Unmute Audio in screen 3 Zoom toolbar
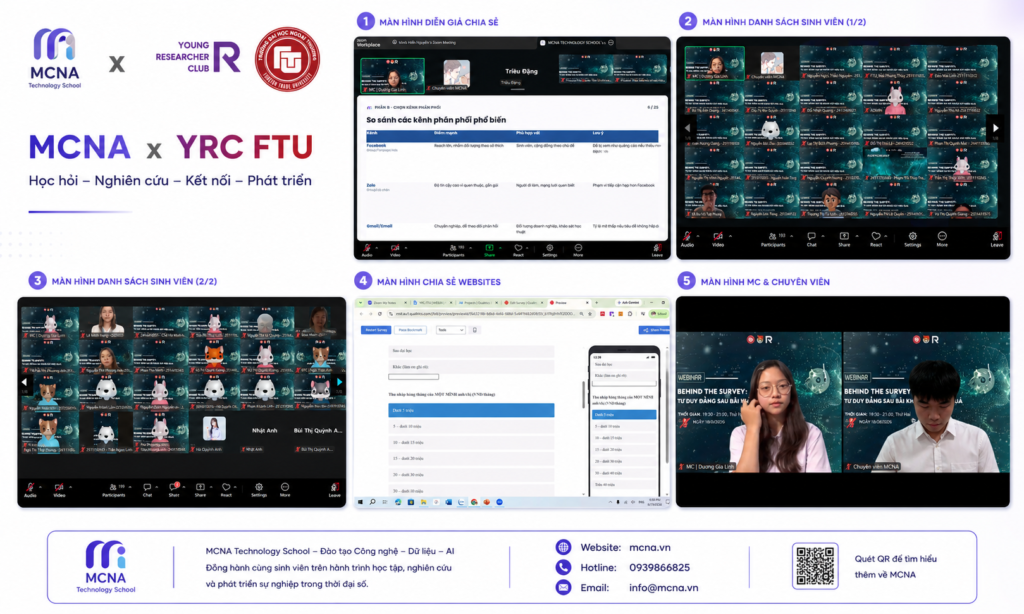The image size is (1024, 614). 30,490
